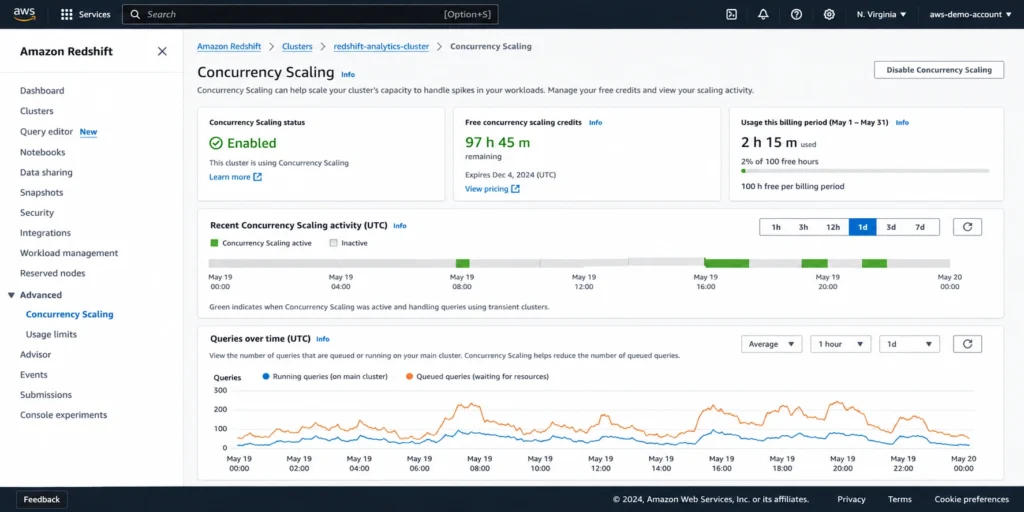The image size is (1024, 512).
Task: Click the search magnifier icon
Action: tap(135, 14)
